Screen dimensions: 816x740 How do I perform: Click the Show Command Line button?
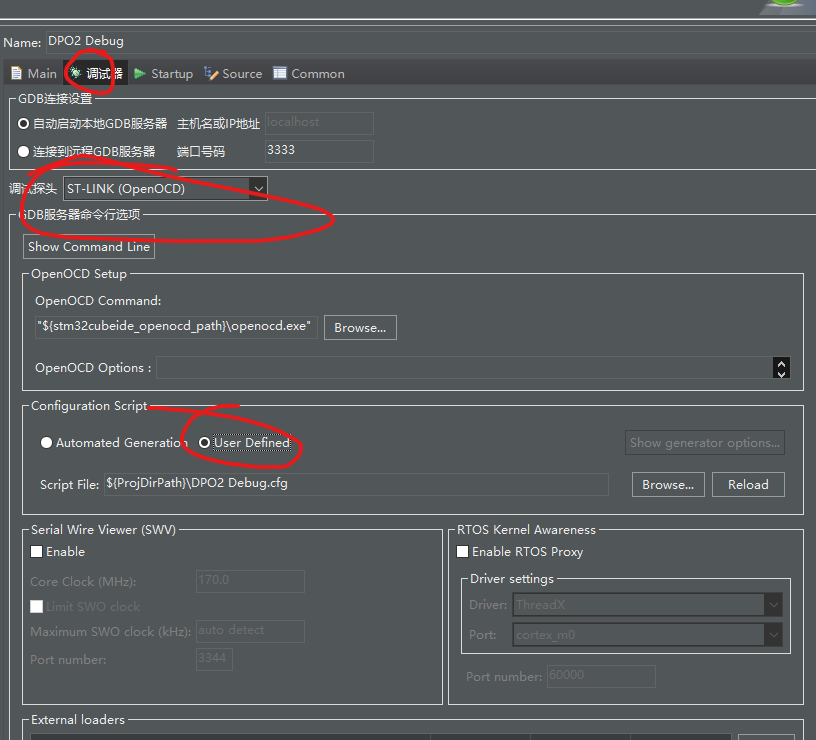(x=89, y=246)
